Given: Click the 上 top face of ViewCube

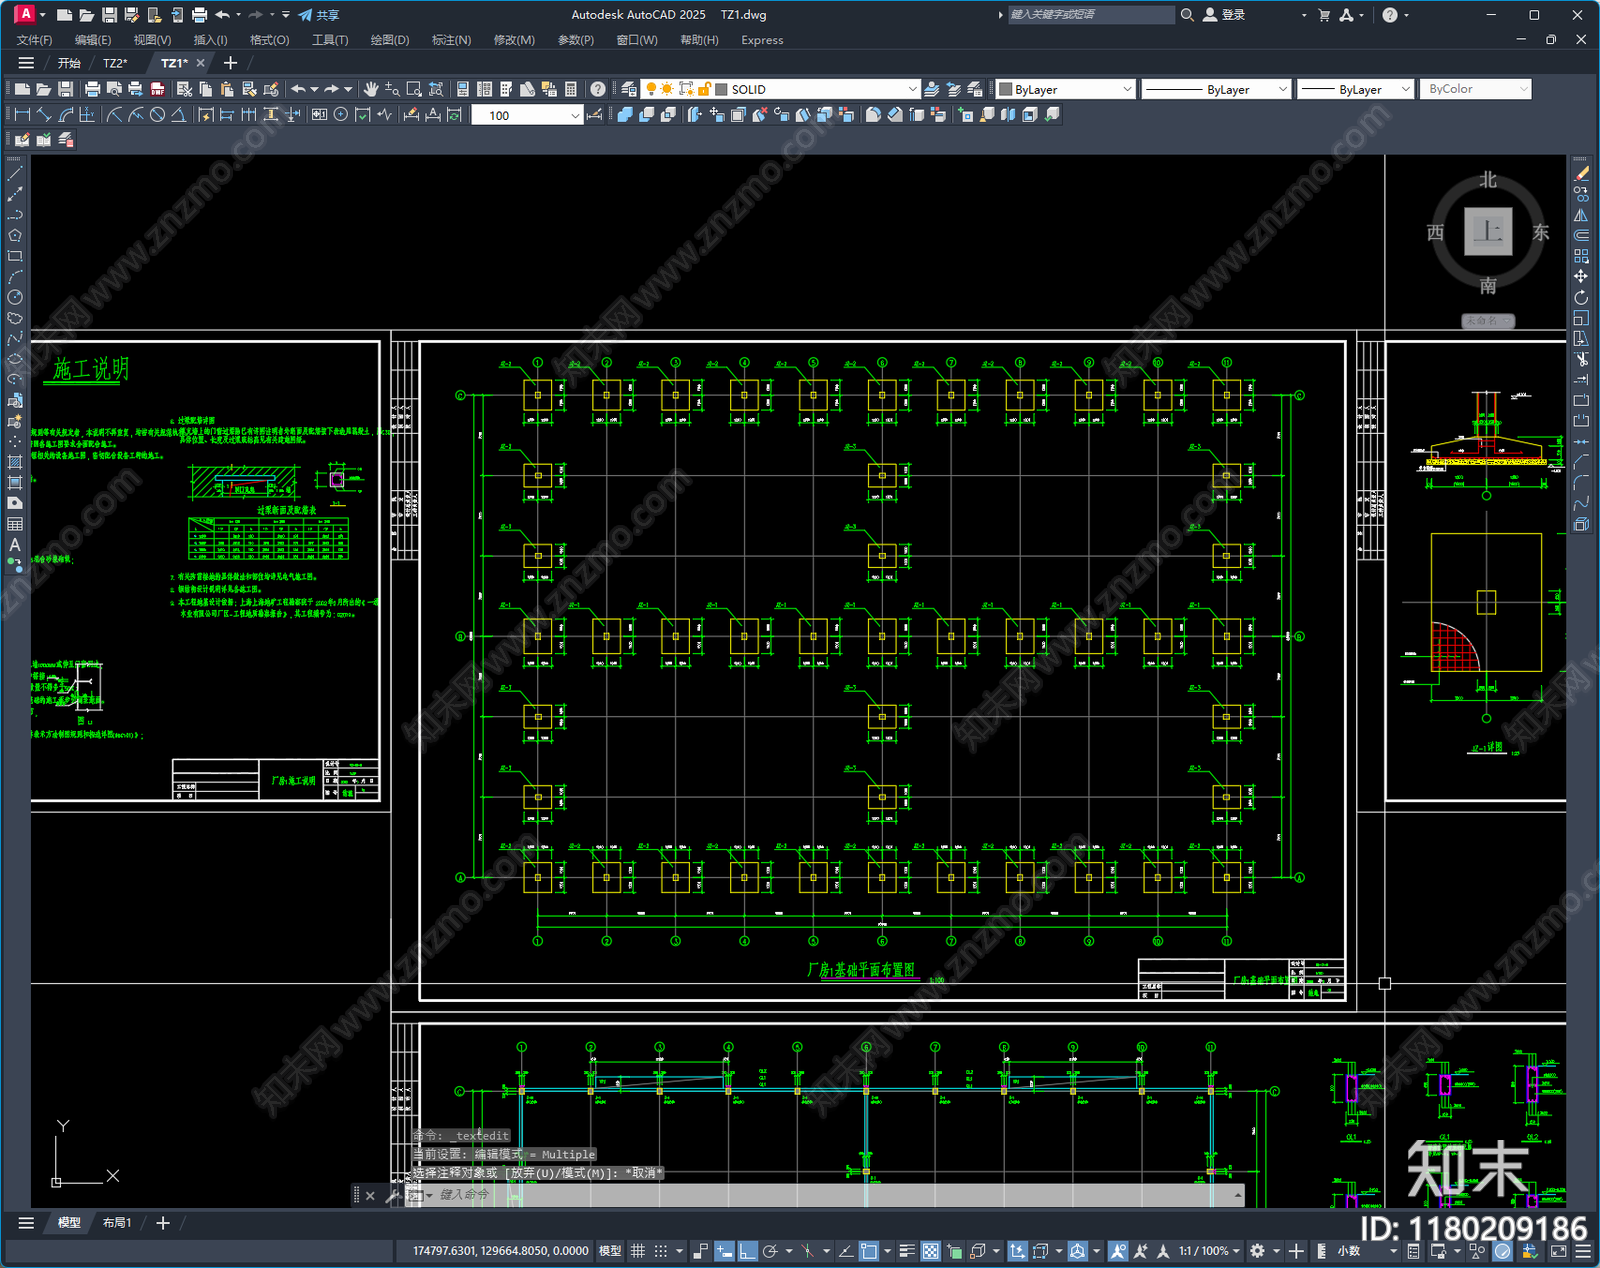Looking at the screenshot, I should tap(1488, 232).
